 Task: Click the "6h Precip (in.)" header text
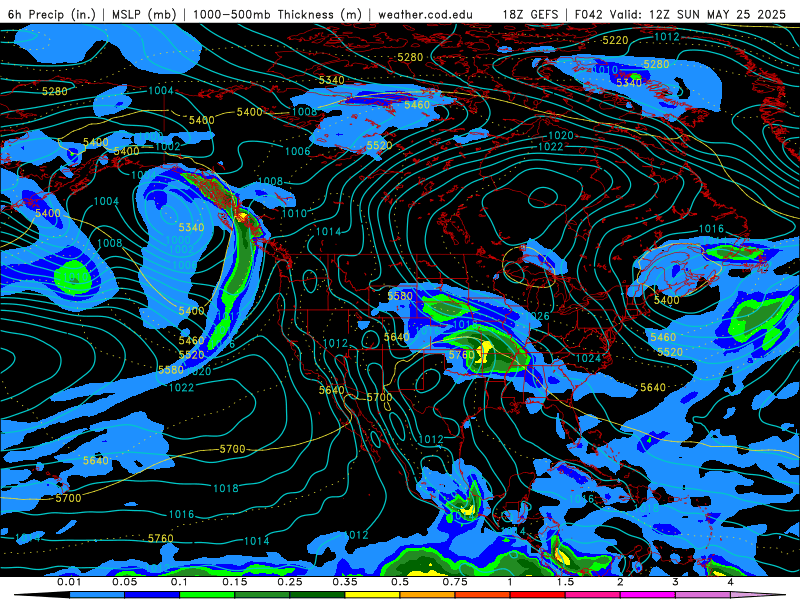[51, 14]
